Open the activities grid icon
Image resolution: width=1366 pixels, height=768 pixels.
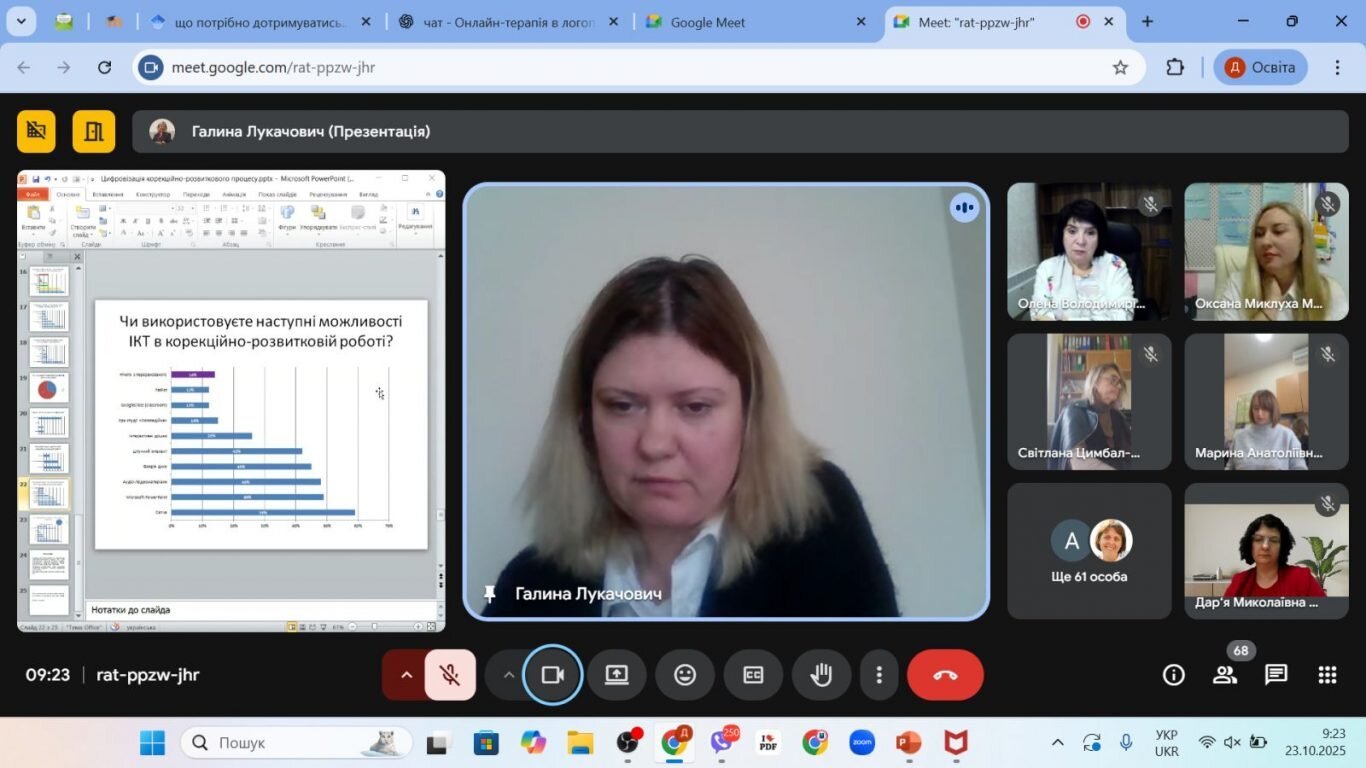[1327, 675]
